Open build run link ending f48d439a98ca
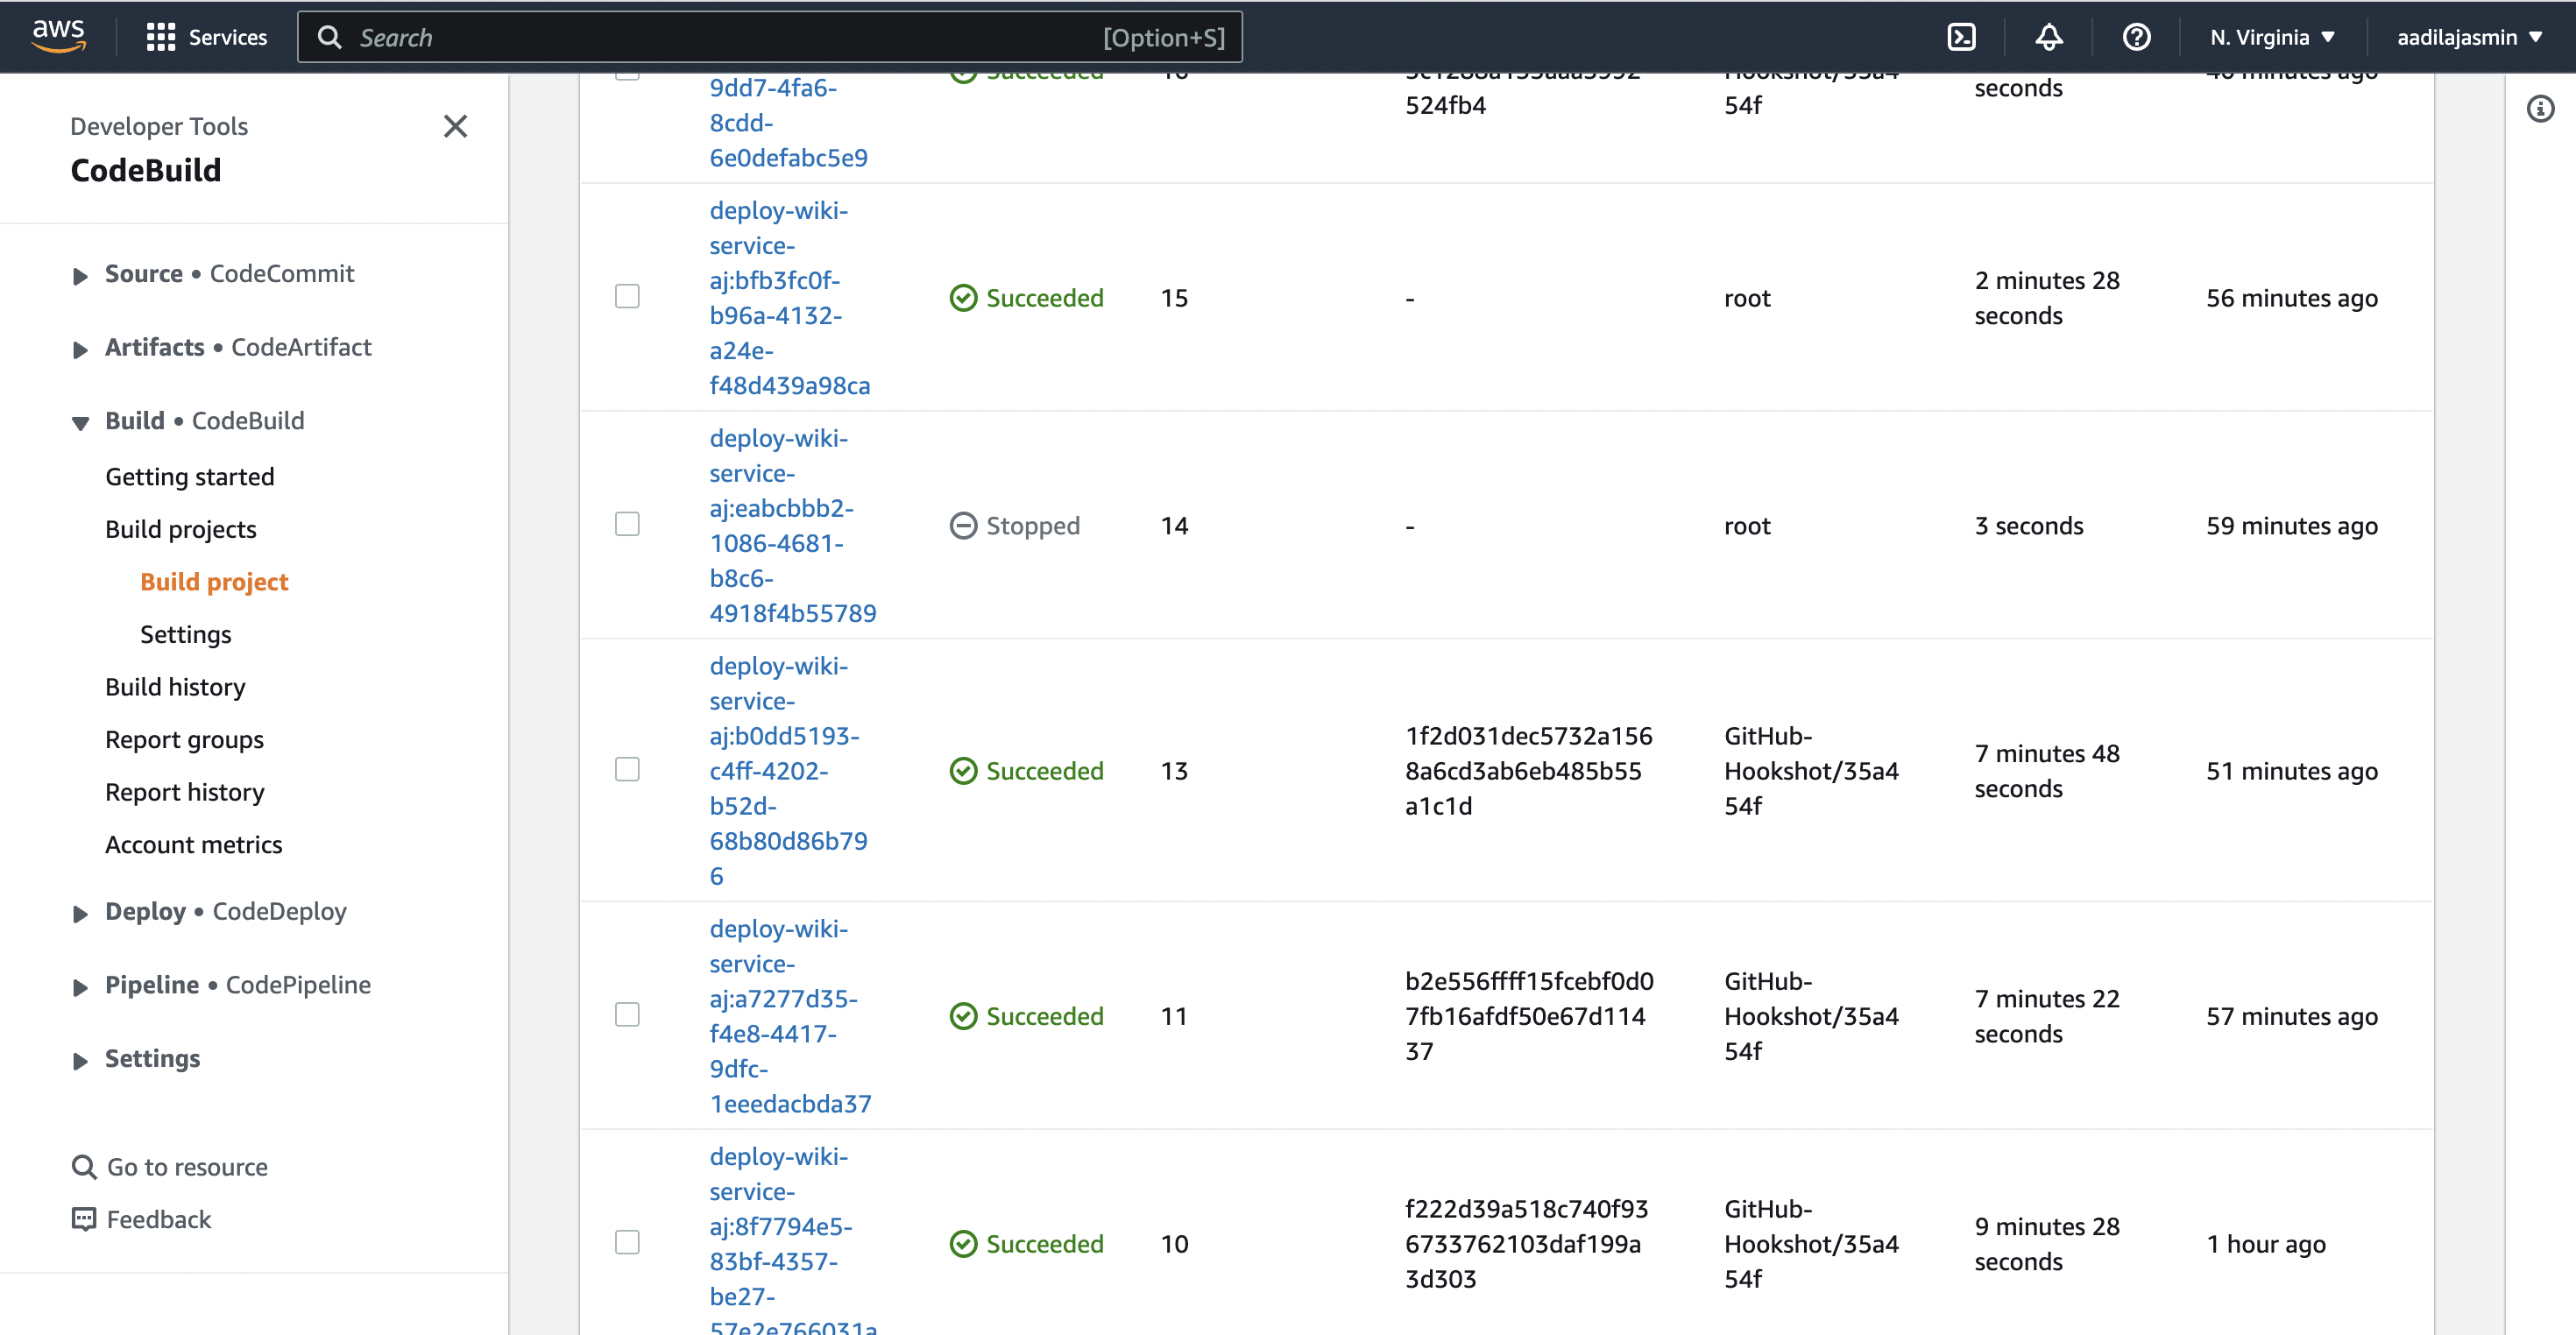 tap(789, 298)
